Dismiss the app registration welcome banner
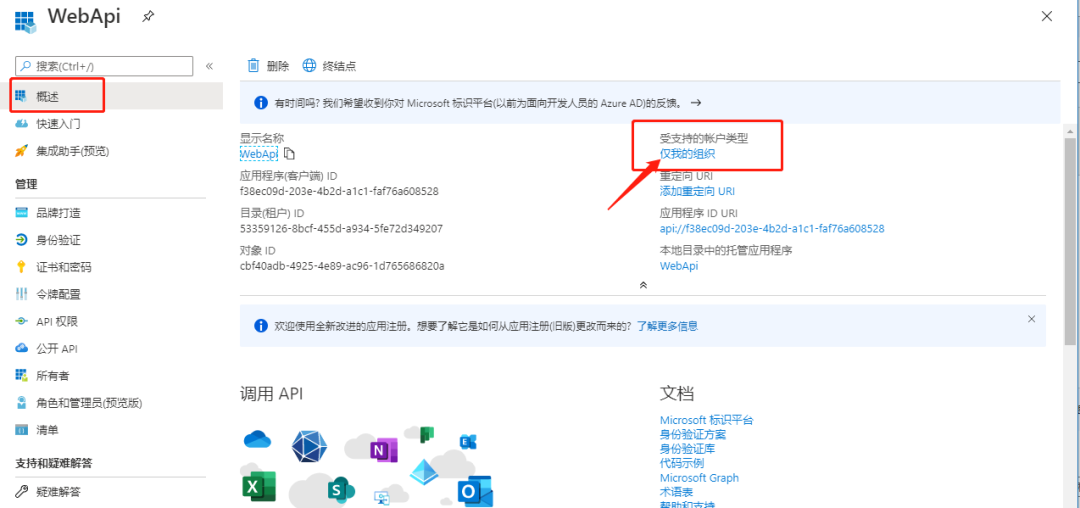 (1031, 319)
